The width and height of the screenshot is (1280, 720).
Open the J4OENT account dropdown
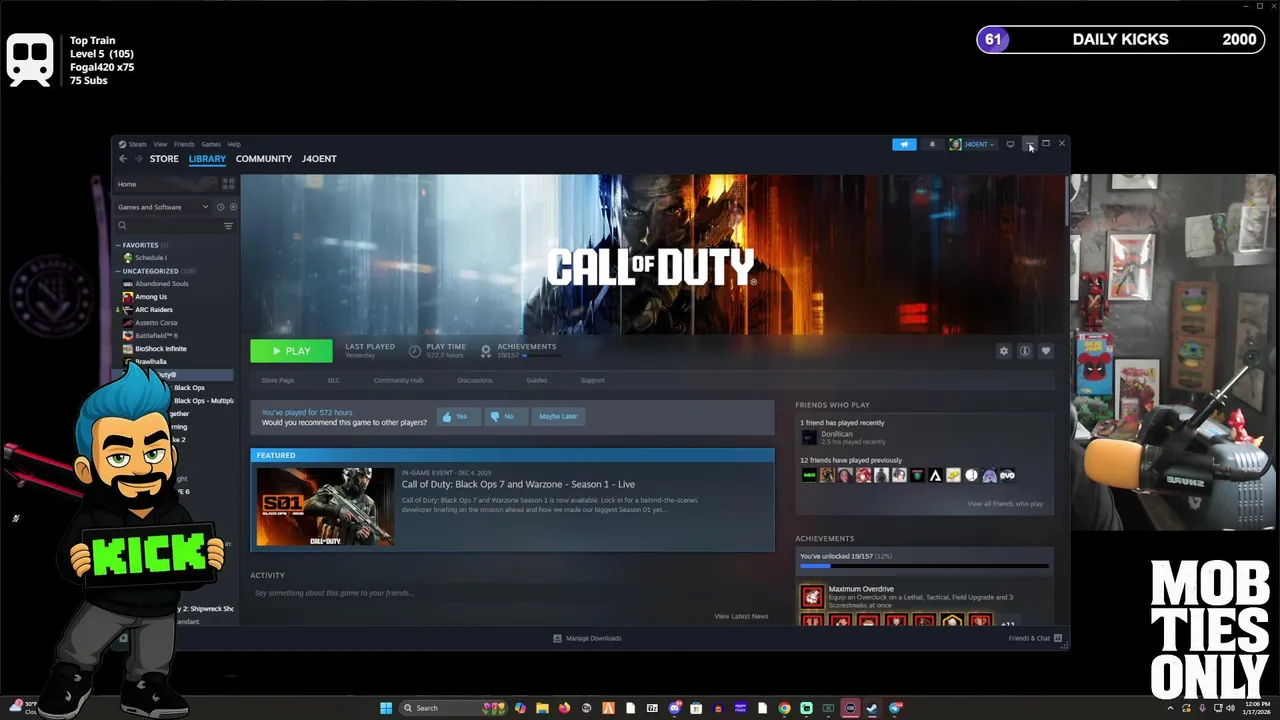pyautogui.click(x=972, y=144)
